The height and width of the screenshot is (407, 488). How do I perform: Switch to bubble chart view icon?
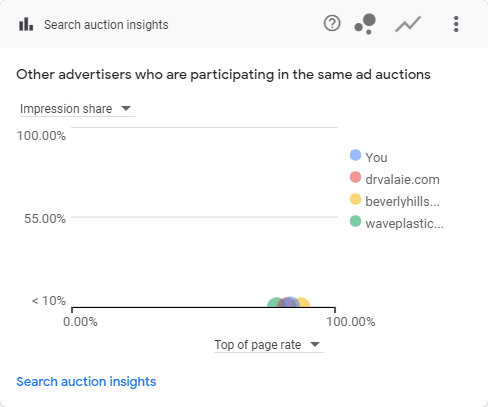point(365,24)
